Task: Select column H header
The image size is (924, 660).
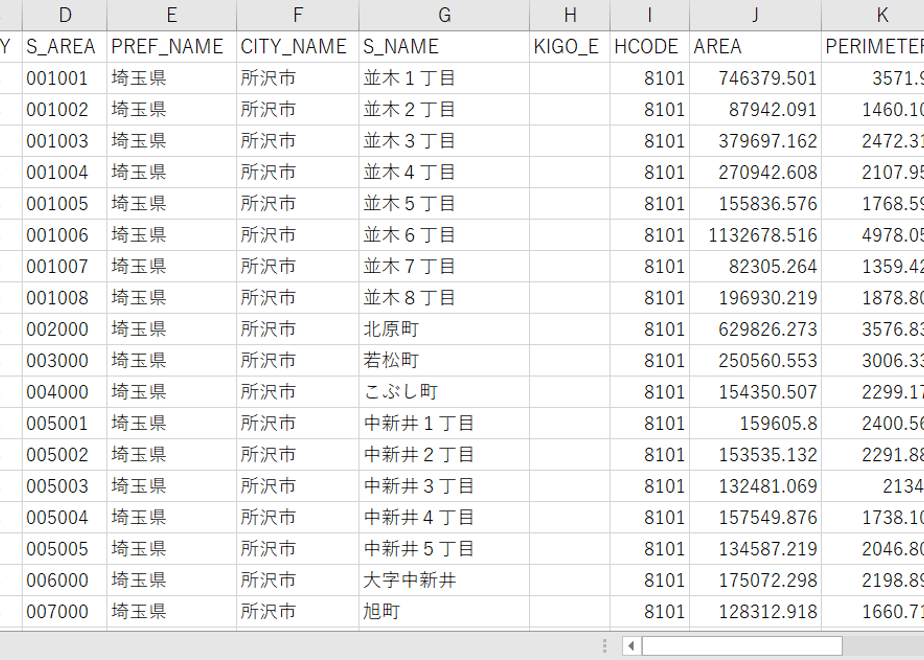Action: point(570,15)
